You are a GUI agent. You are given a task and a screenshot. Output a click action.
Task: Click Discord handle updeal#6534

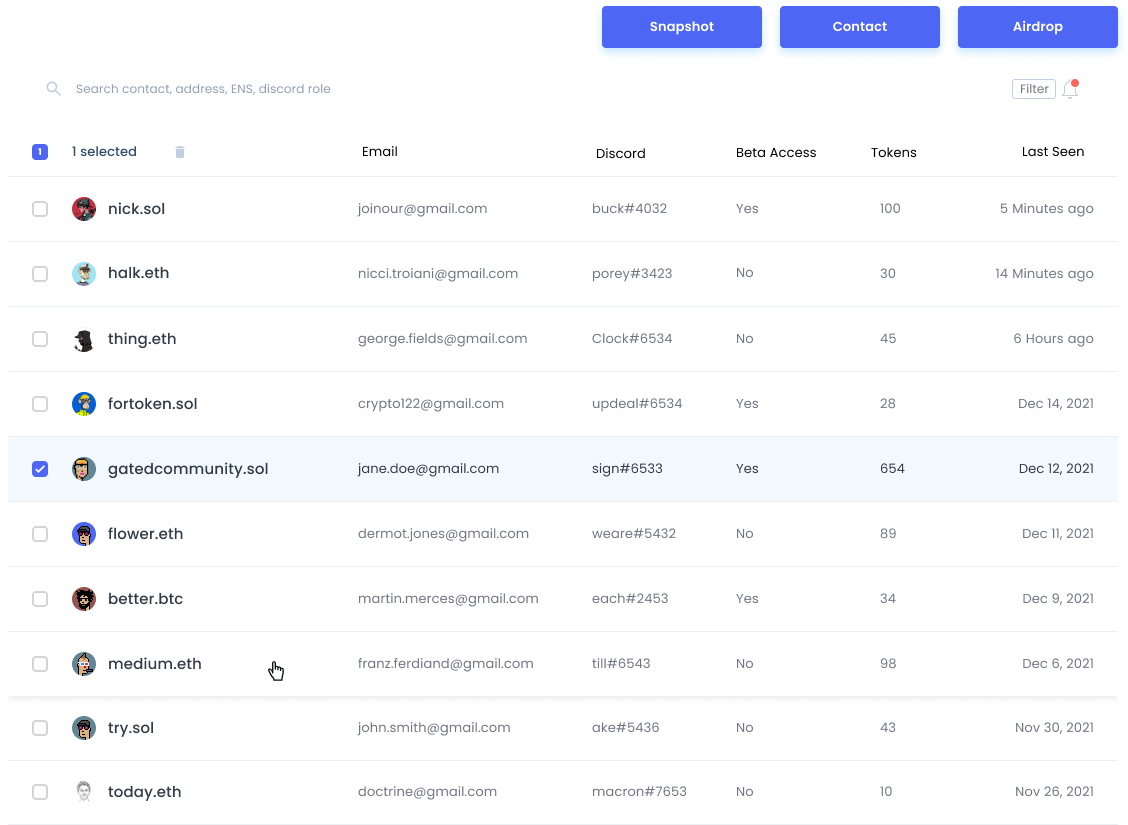point(637,404)
